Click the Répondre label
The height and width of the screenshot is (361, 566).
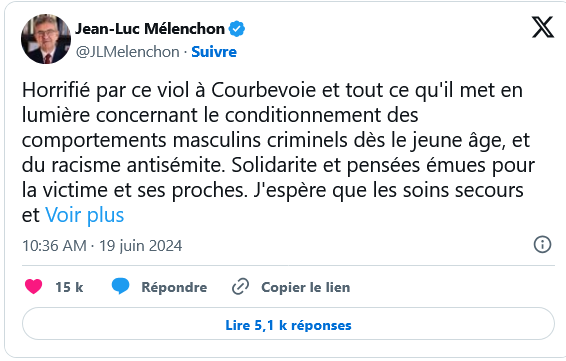tap(174, 287)
